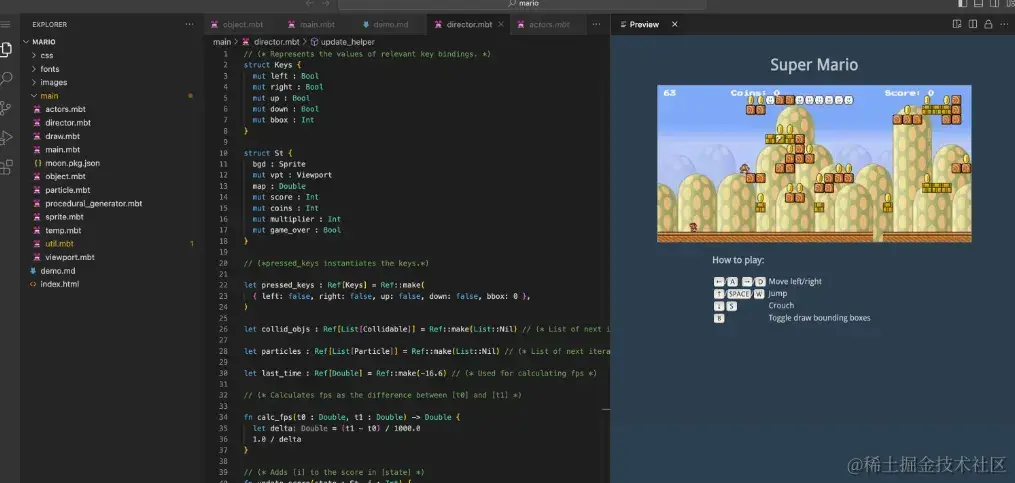This screenshot has width=1015, height=483.
Task: Split the Preview editor to the side
Action: coord(972,25)
